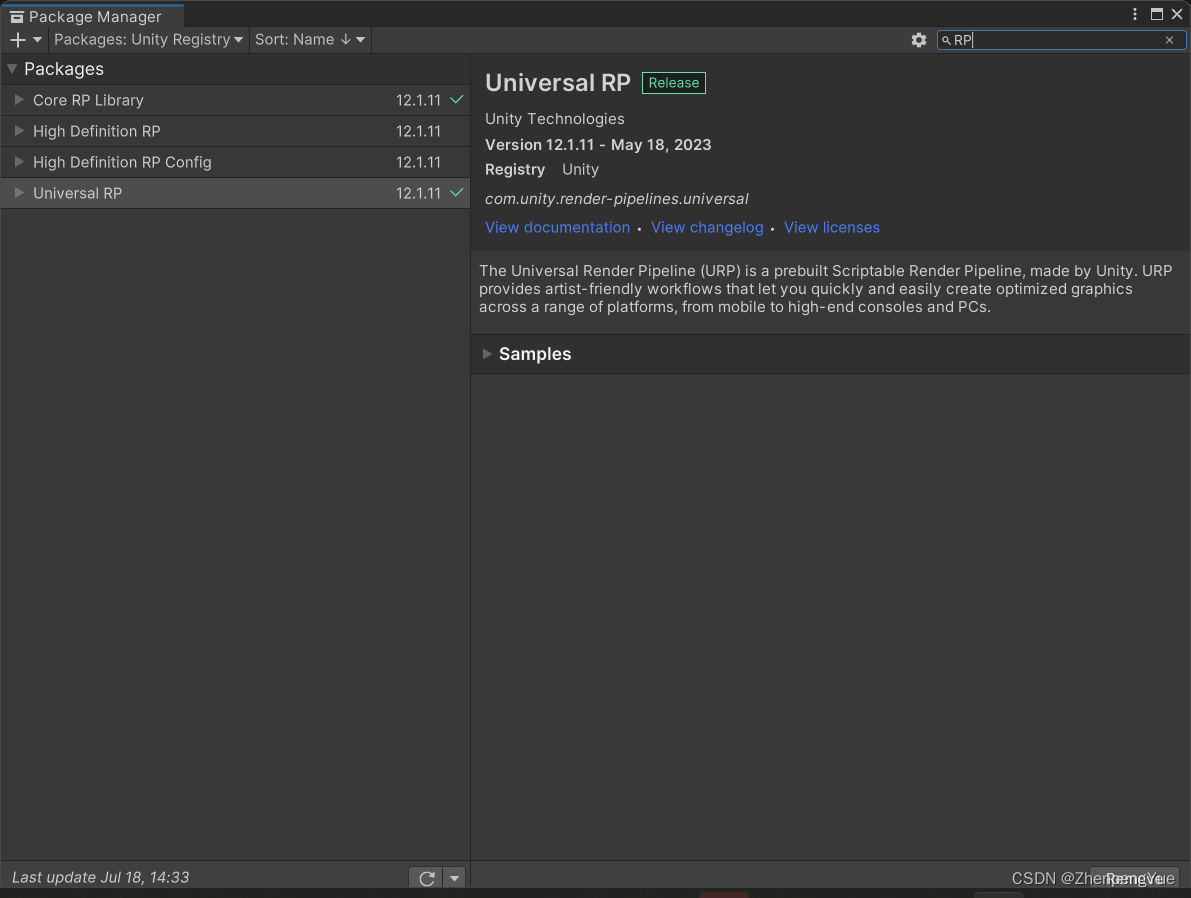Collapse the Packages list header
Viewport: 1191px width, 898px height.
pyautogui.click(x=12, y=69)
